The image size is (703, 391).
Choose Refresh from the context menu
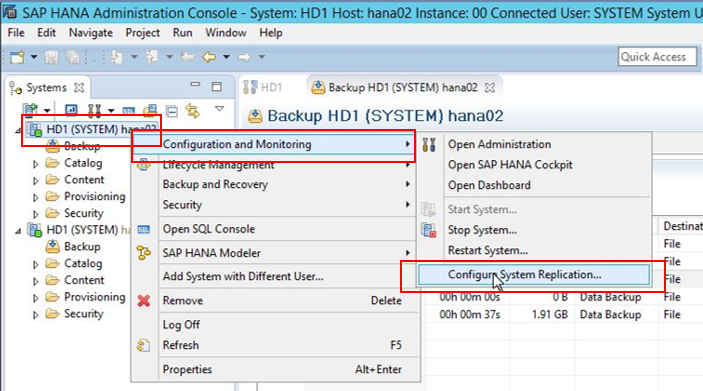(273, 345)
